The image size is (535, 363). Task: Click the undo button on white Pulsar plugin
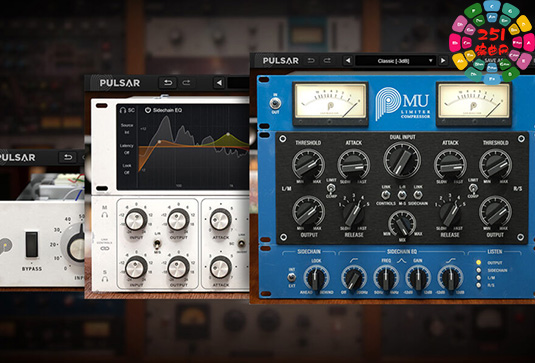click(x=168, y=83)
